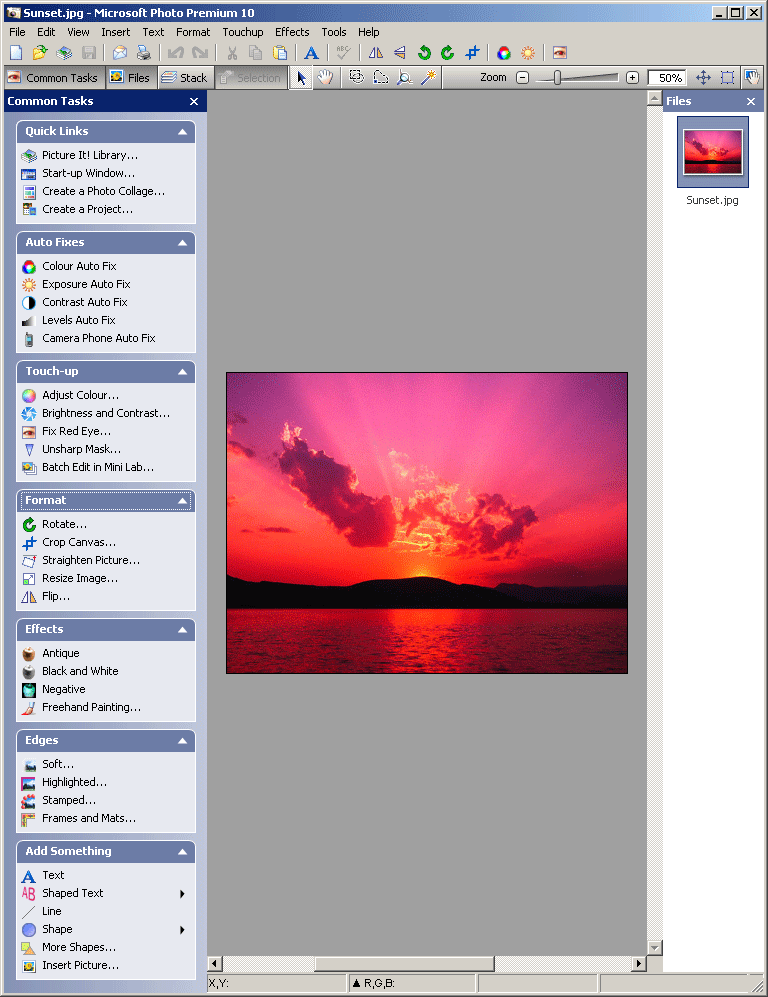
Task: Collapse the Add Something section
Action: click(182, 852)
